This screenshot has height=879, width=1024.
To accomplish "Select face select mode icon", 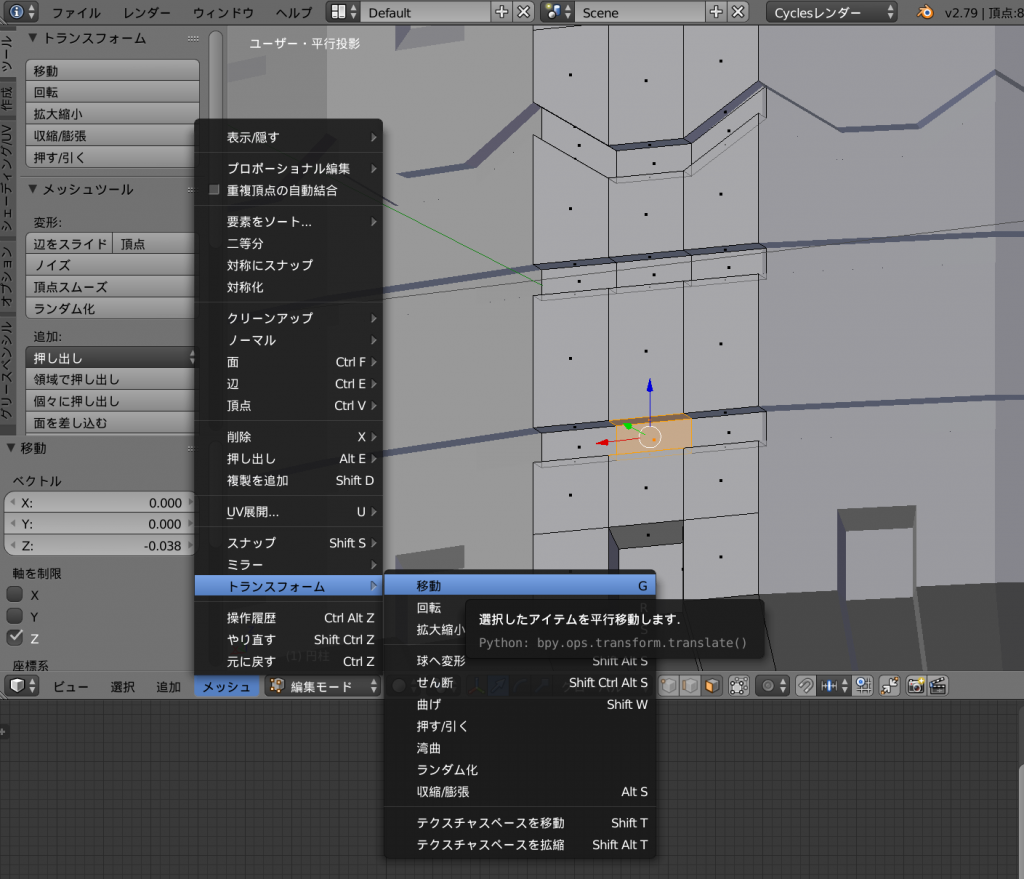I will 711,686.
